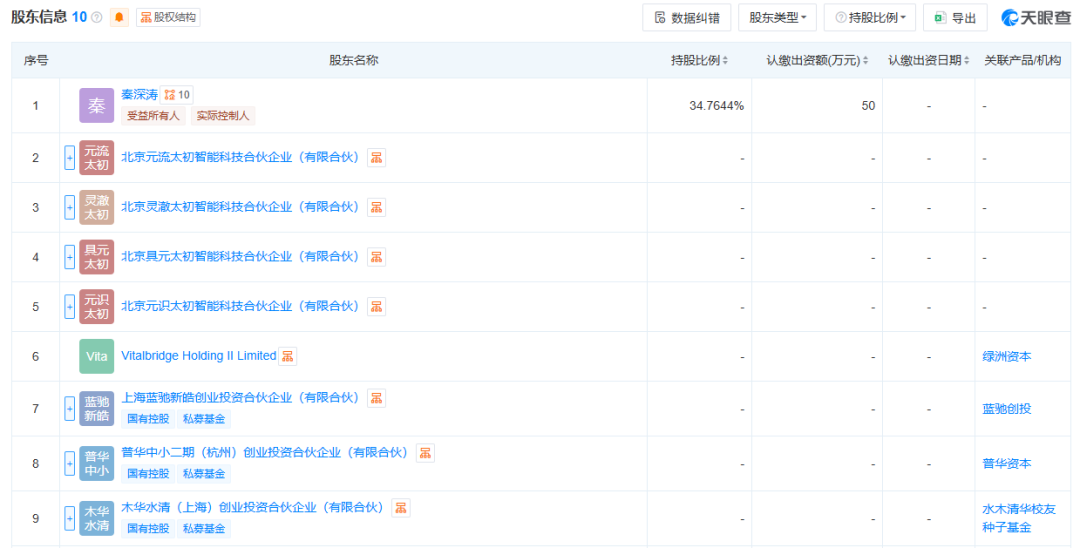
Task: Click the green Vita logo thumbnail
Action: (x=96, y=356)
